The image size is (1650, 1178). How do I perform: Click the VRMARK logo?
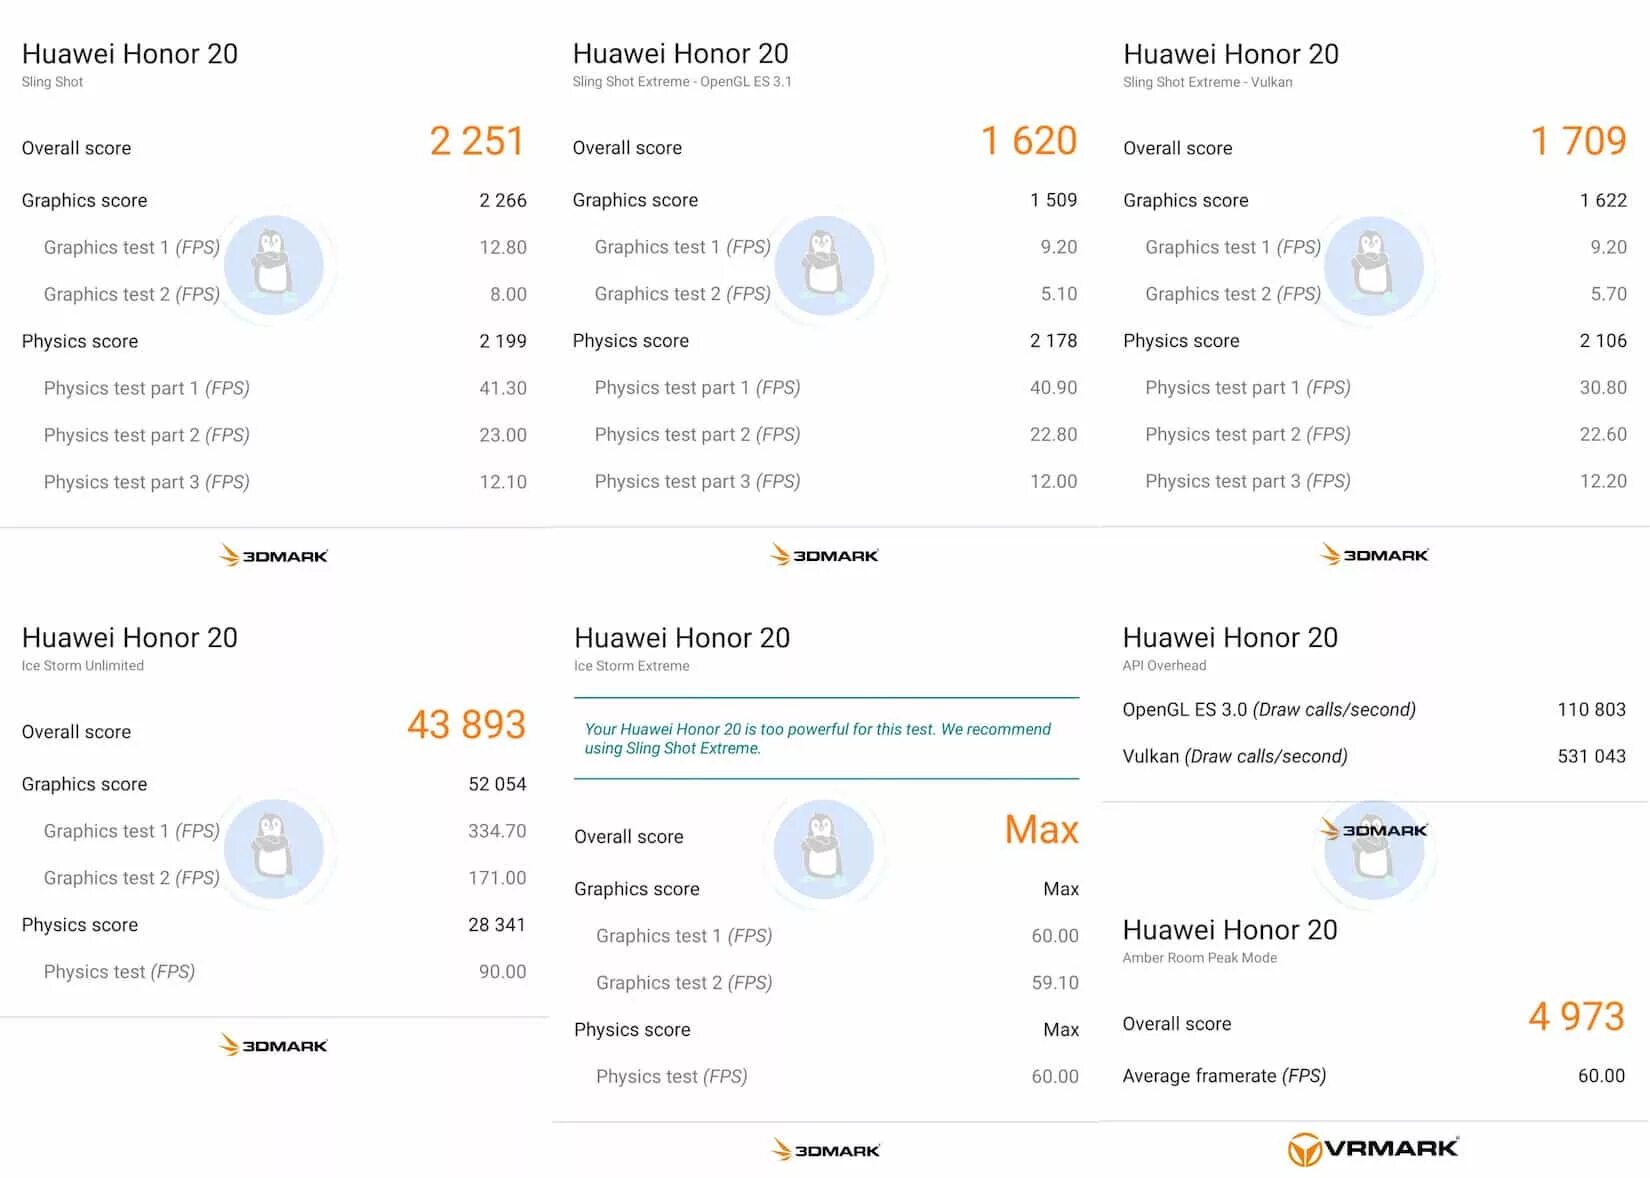1373,1149
